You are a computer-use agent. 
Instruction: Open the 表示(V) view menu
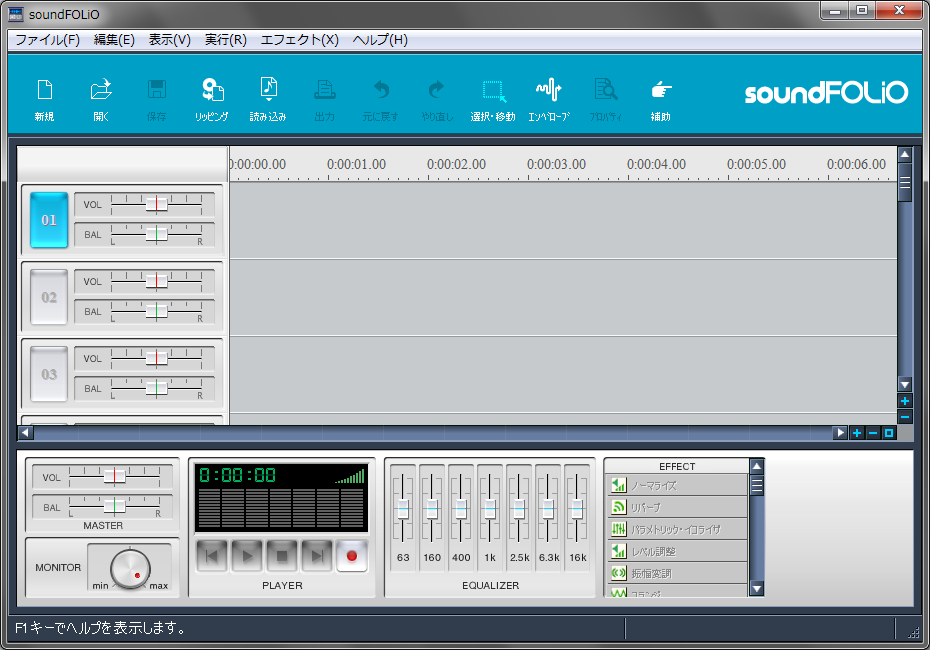click(170, 40)
